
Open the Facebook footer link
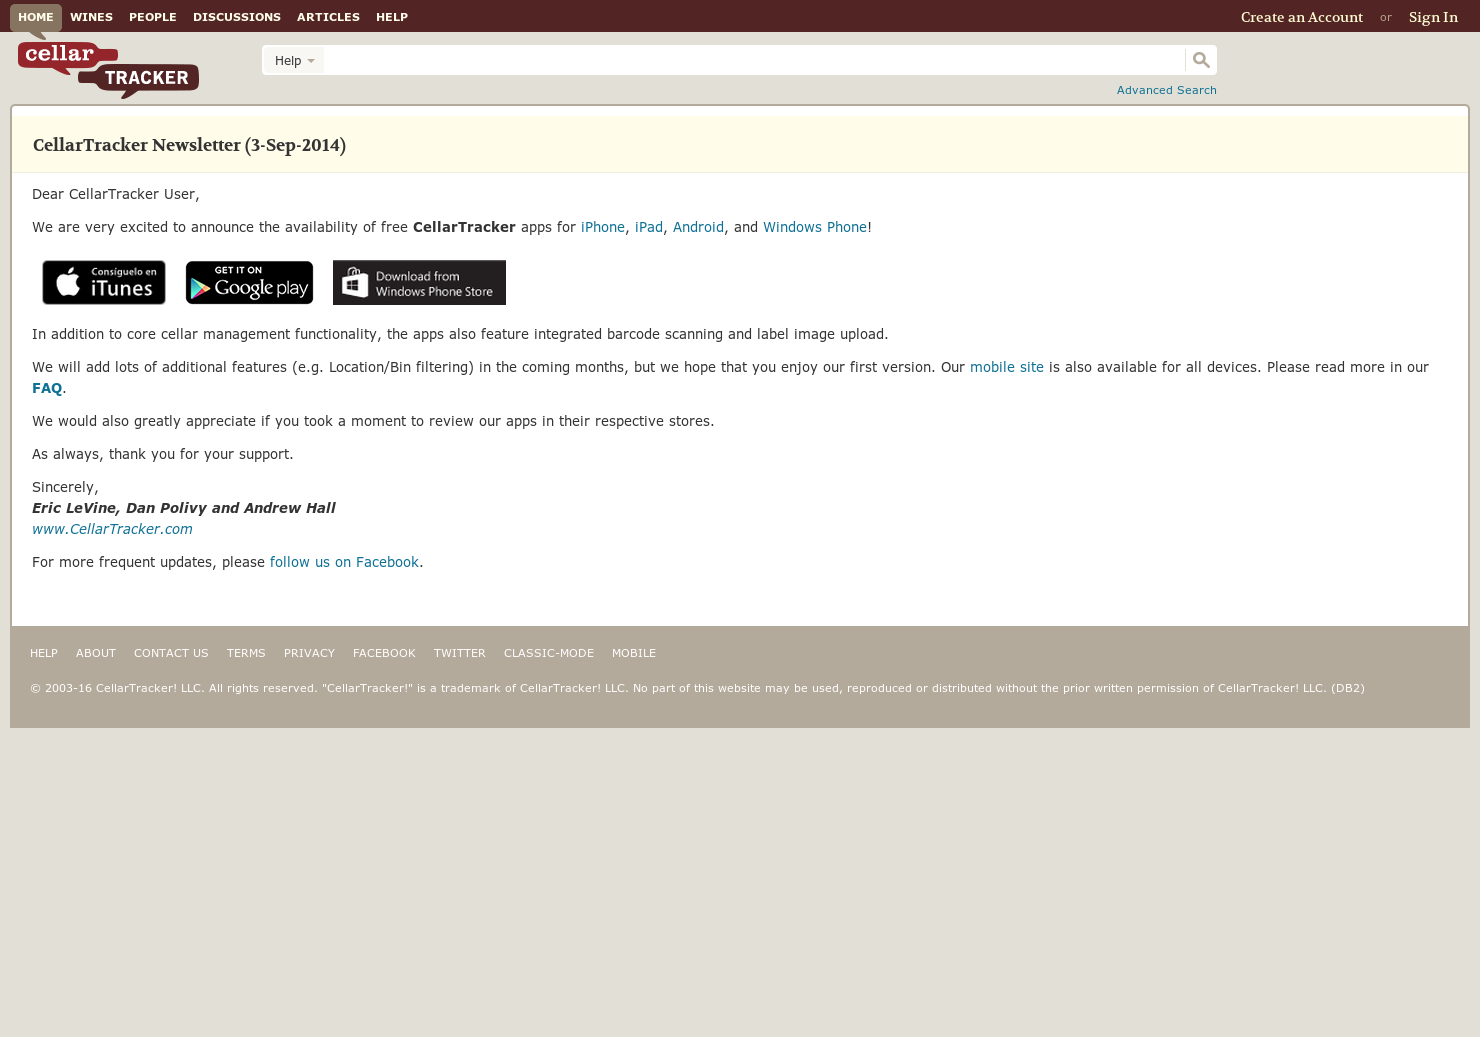pyautogui.click(x=384, y=653)
